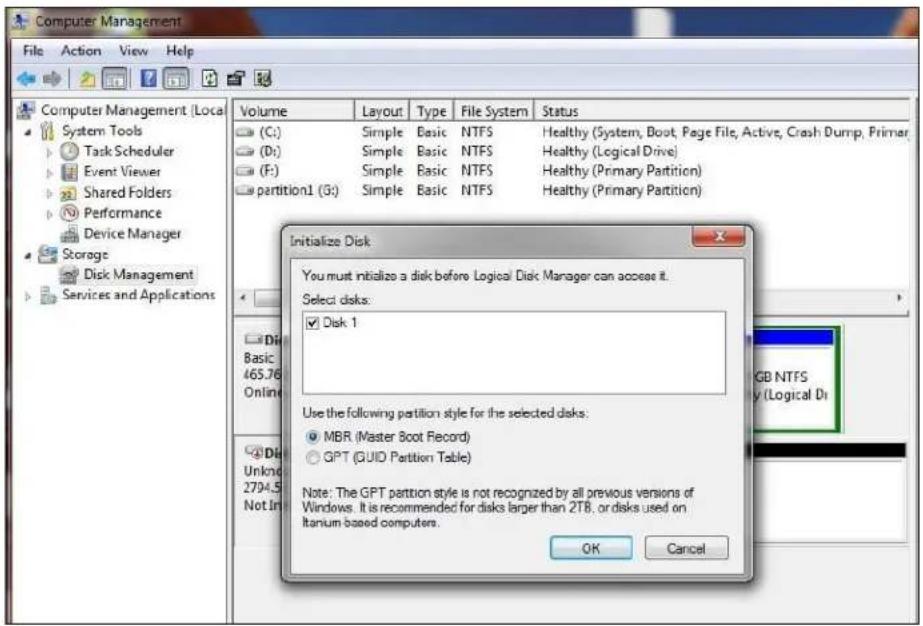This screenshot has width=923, height=626.
Task: Click the Device Manager icon in tree
Action: tap(69, 234)
